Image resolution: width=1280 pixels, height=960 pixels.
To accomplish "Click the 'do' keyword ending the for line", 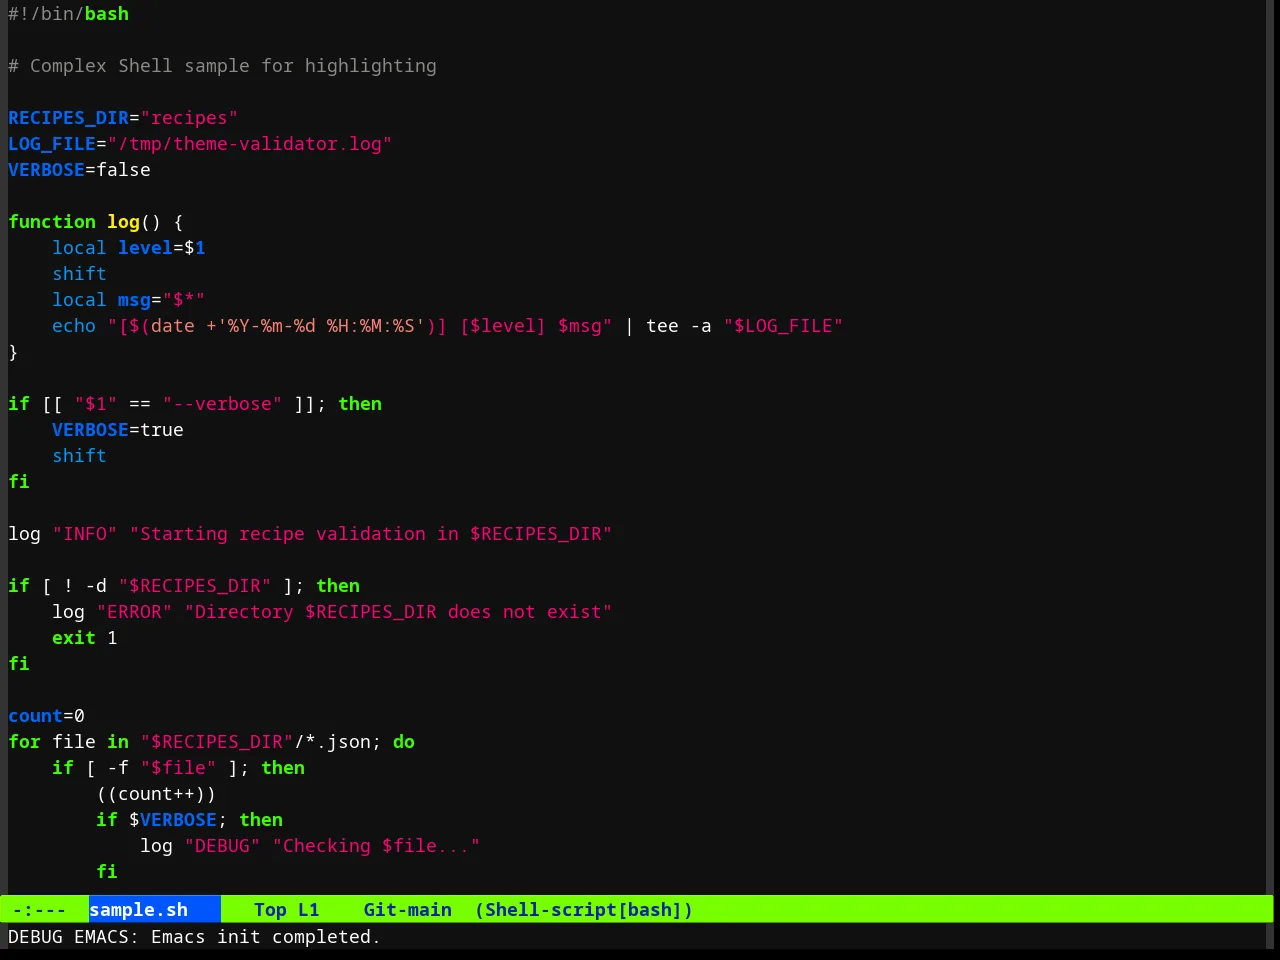I will pyautogui.click(x=404, y=742).
